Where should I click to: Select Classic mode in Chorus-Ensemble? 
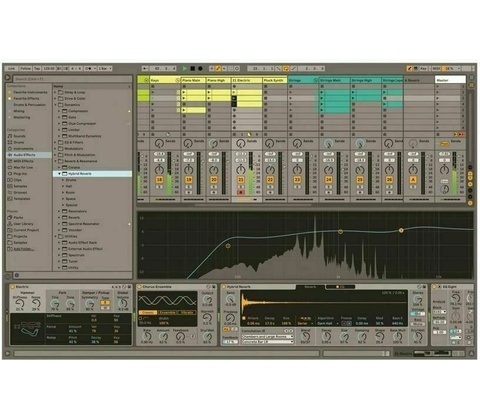[148, 313]
